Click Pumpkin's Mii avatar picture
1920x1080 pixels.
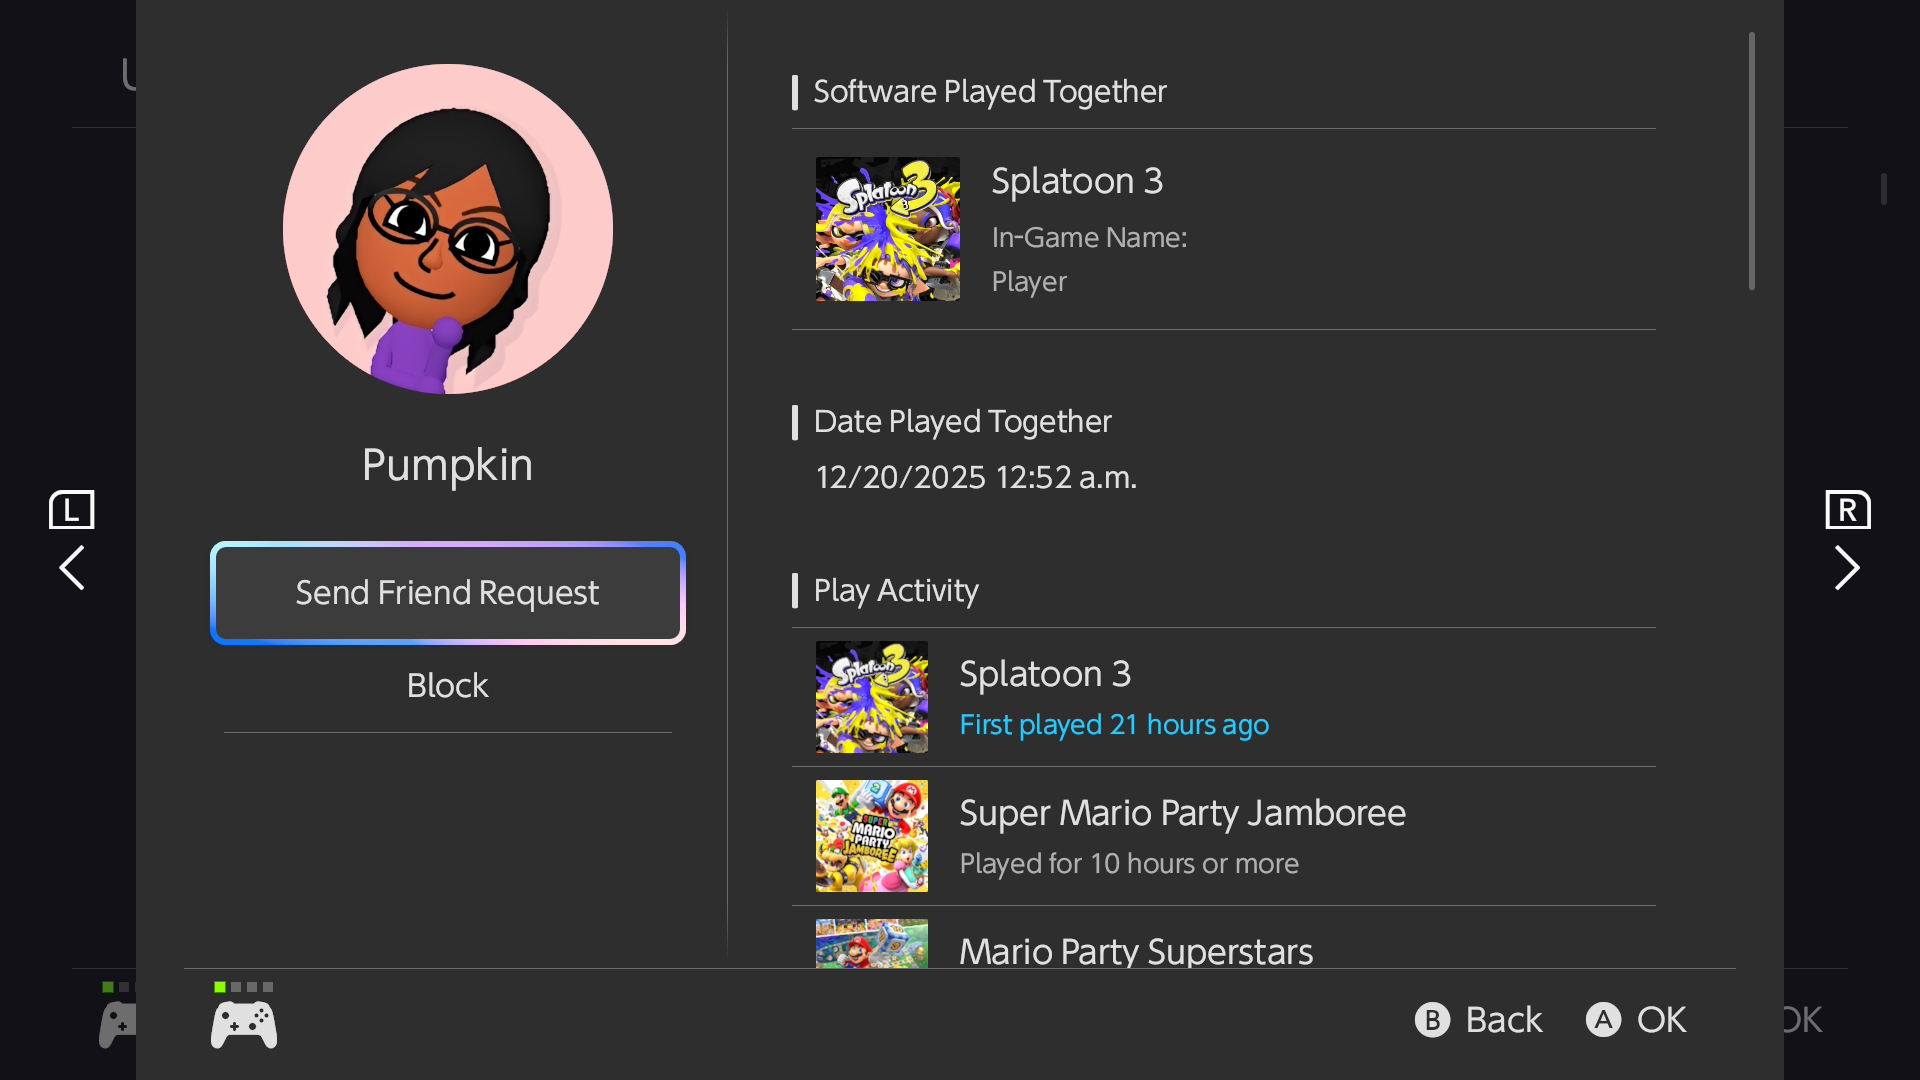pyautogui.click(x=447, y=229)
